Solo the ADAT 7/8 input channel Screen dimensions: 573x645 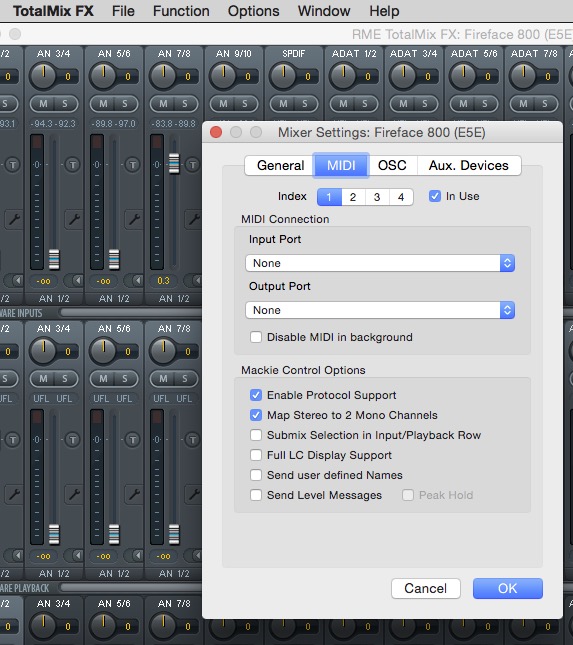(545, 104)
